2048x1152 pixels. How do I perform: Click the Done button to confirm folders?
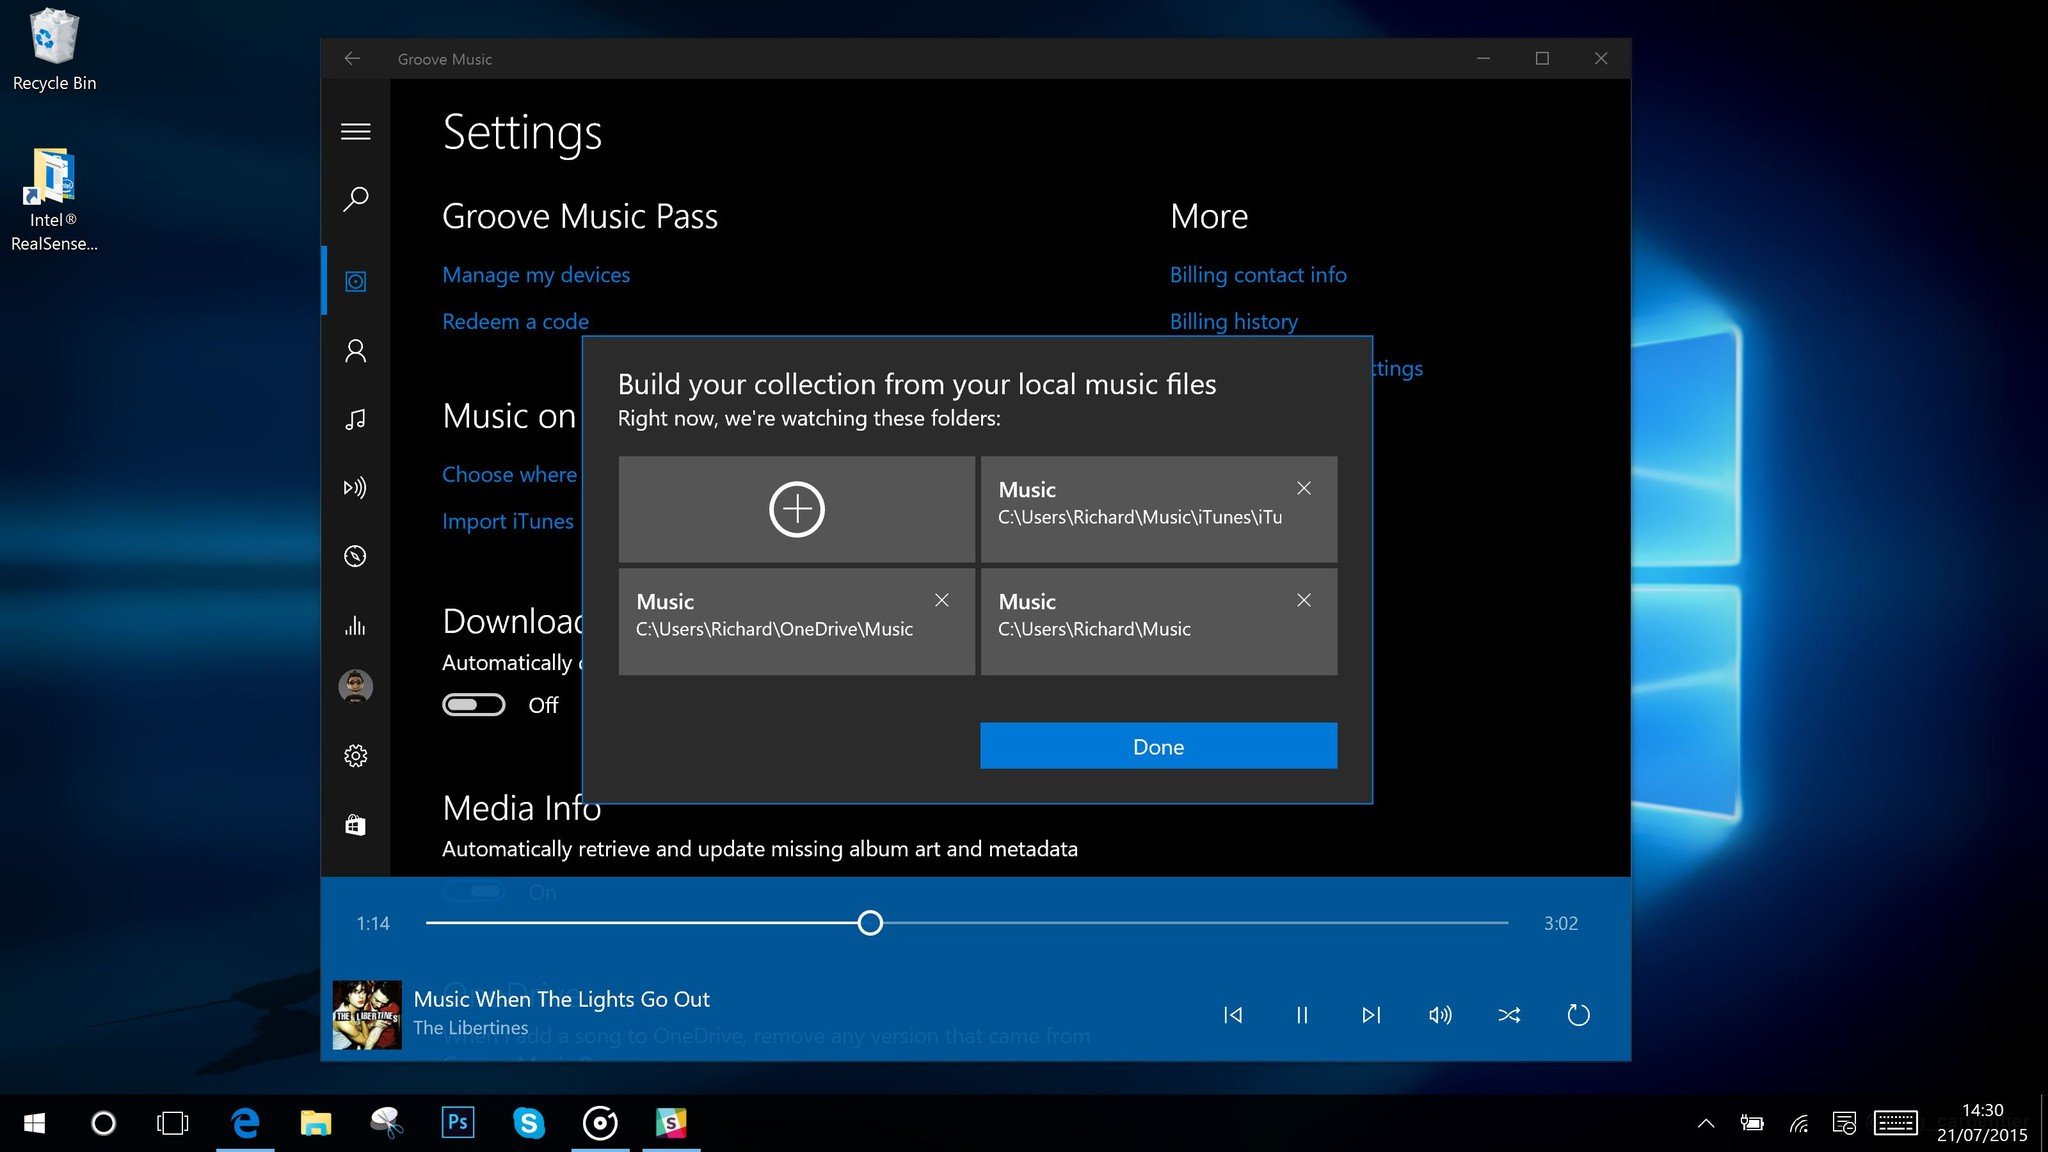tap(1158, 745)
